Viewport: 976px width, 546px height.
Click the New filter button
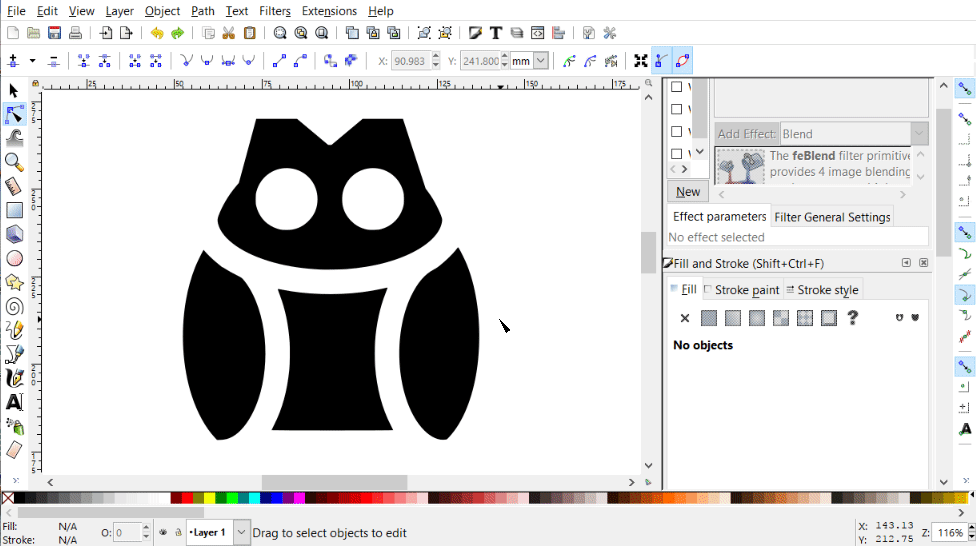[x=688, y=192]
